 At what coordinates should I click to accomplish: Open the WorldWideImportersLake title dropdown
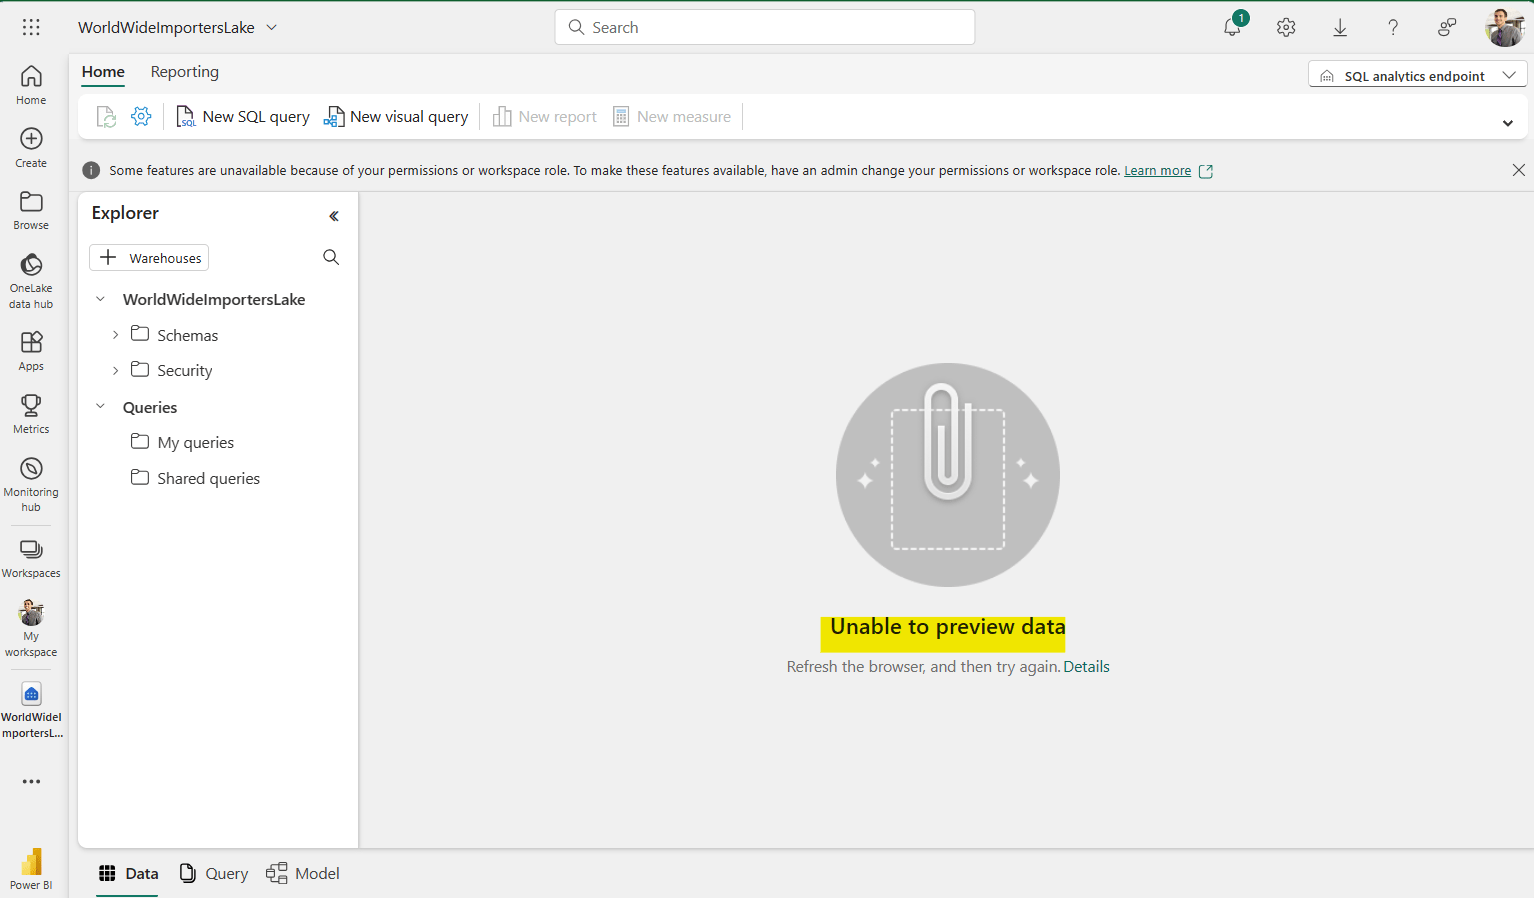pyautogui.click(x=271, y=27)
